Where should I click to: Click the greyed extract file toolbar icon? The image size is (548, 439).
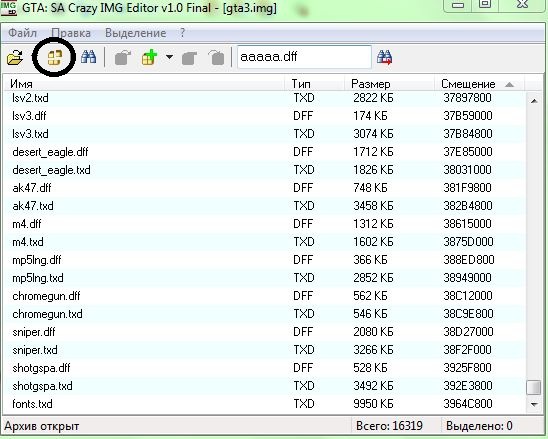[123, 58]
